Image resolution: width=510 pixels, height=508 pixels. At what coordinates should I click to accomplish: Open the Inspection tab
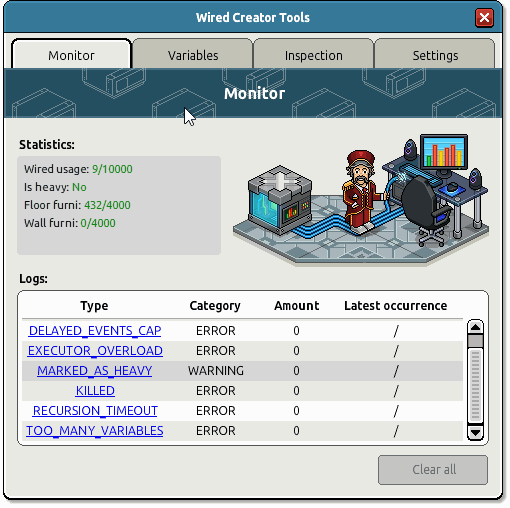pos(313,54)
